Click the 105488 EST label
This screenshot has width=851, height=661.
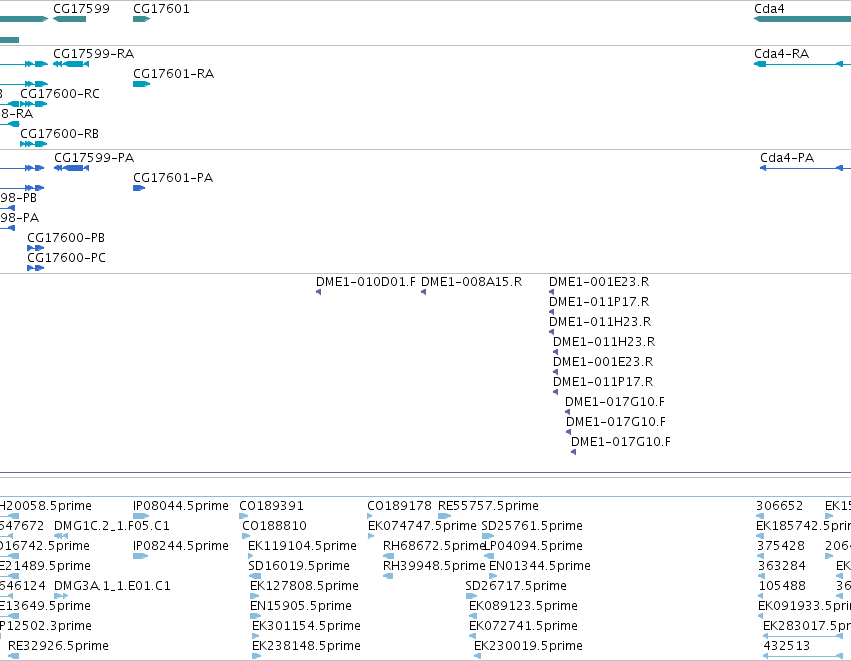tap(782, 586)
